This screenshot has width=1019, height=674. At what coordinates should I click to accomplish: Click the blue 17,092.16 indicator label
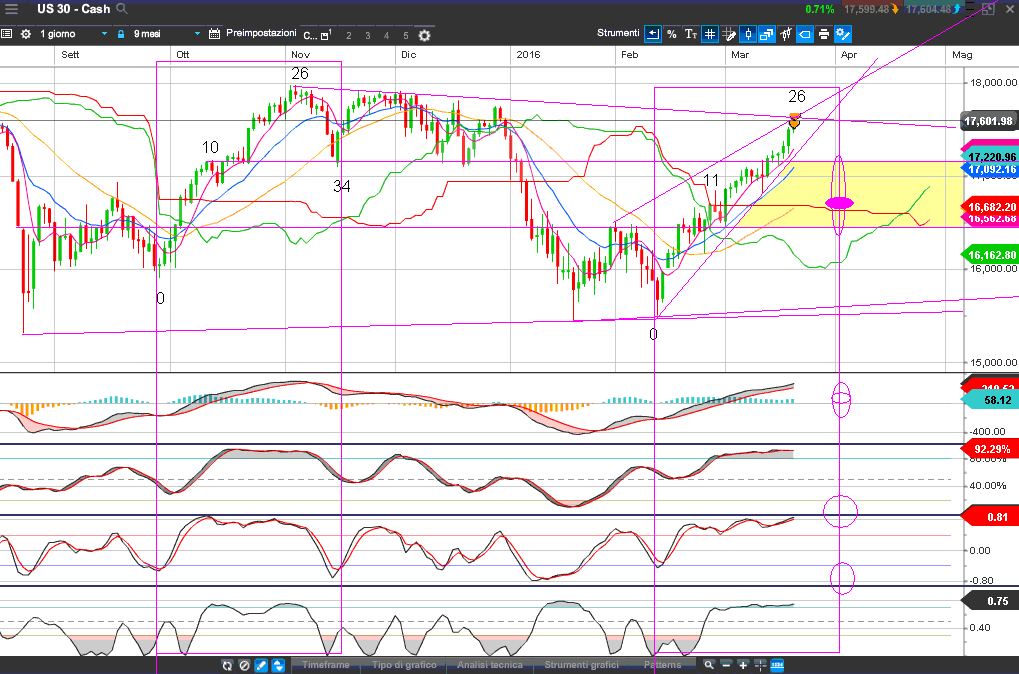(990, 170)
